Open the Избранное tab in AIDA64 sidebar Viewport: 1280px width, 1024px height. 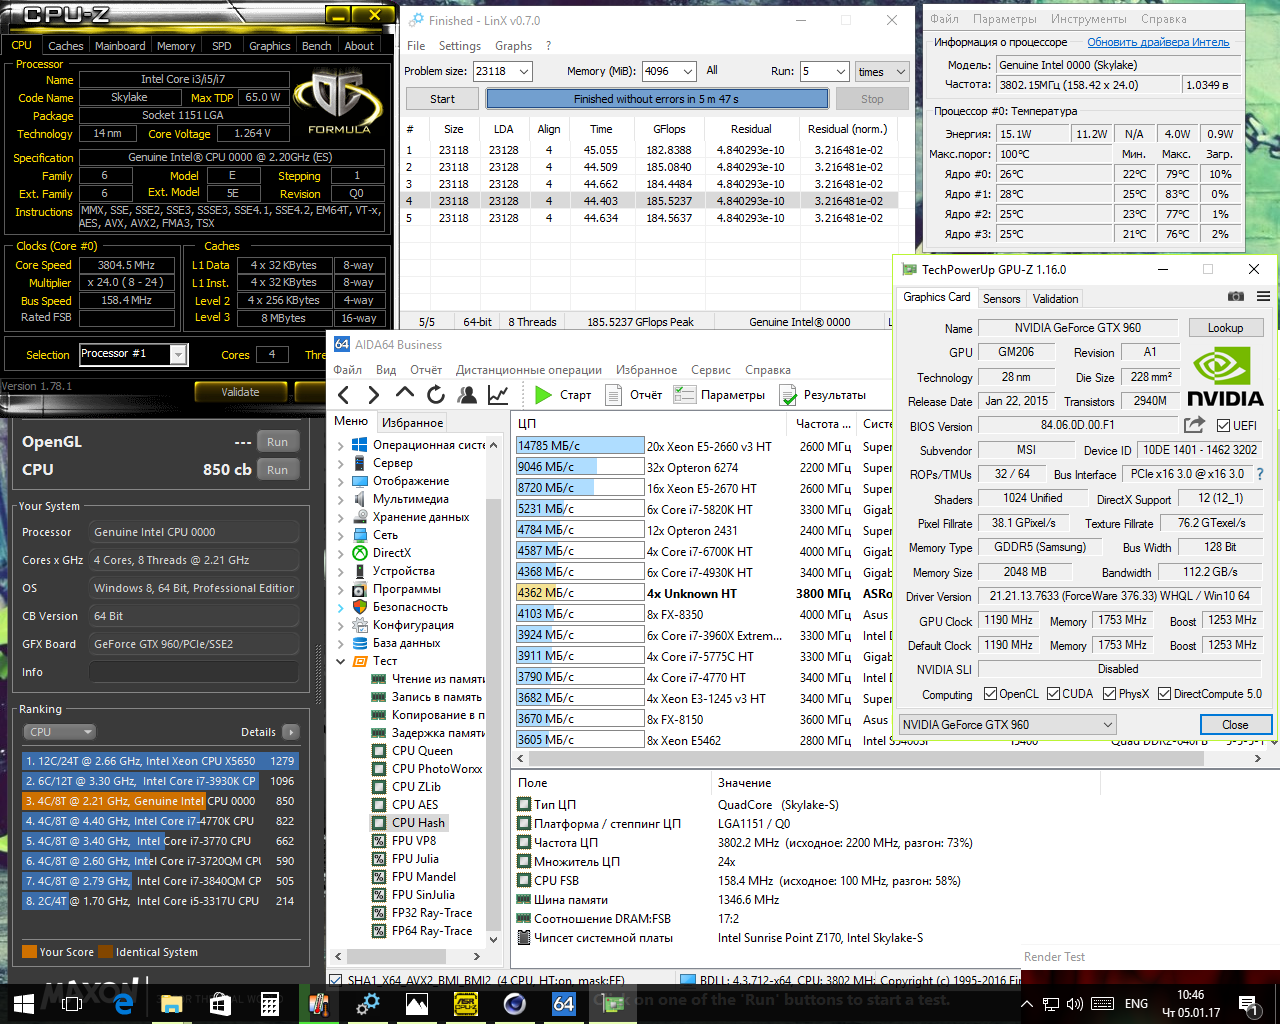tap(412, 423)
